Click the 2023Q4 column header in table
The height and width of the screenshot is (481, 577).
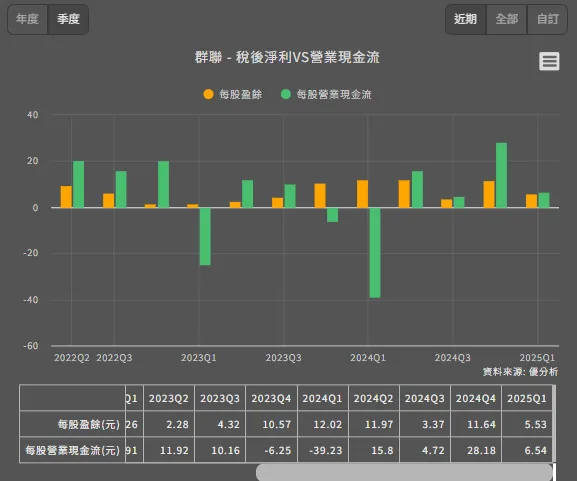271,398
